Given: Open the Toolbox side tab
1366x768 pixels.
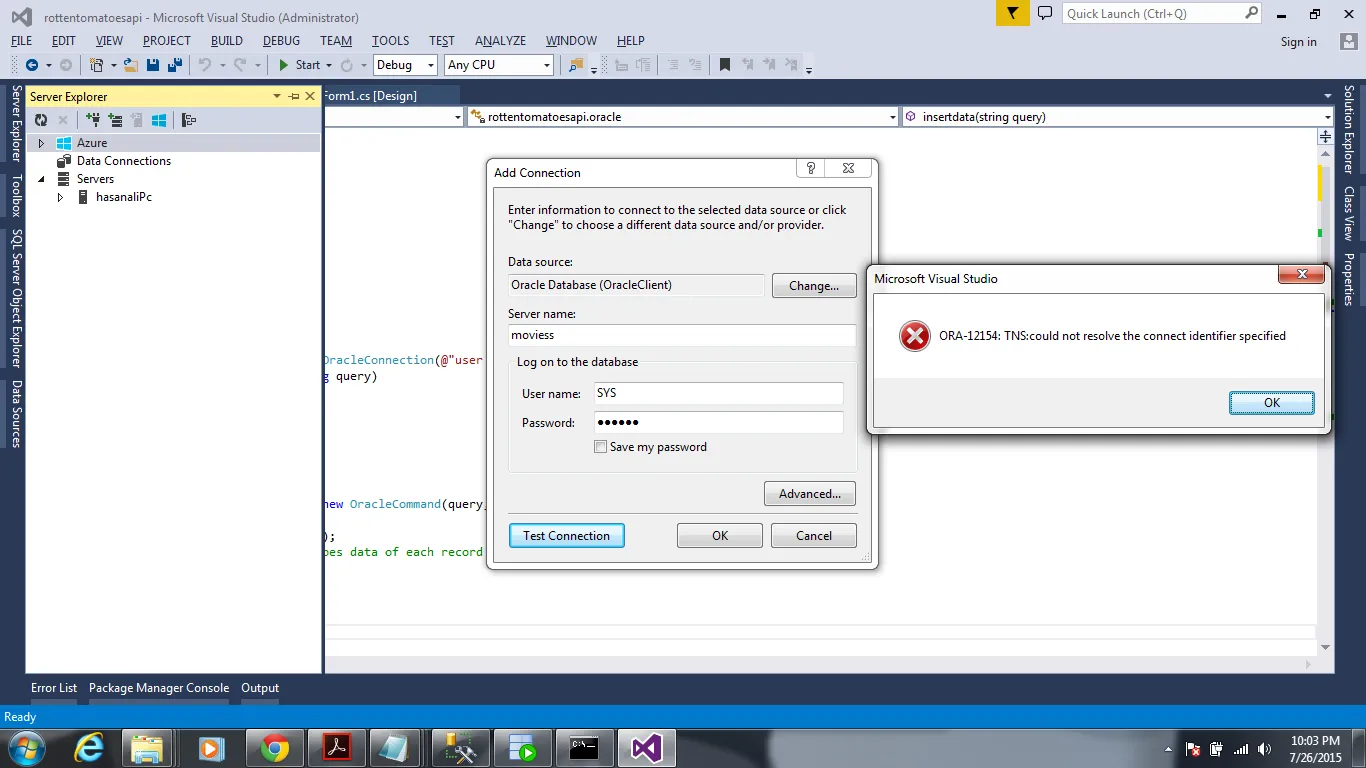Looking at the screenshot, I should [16, 196].
